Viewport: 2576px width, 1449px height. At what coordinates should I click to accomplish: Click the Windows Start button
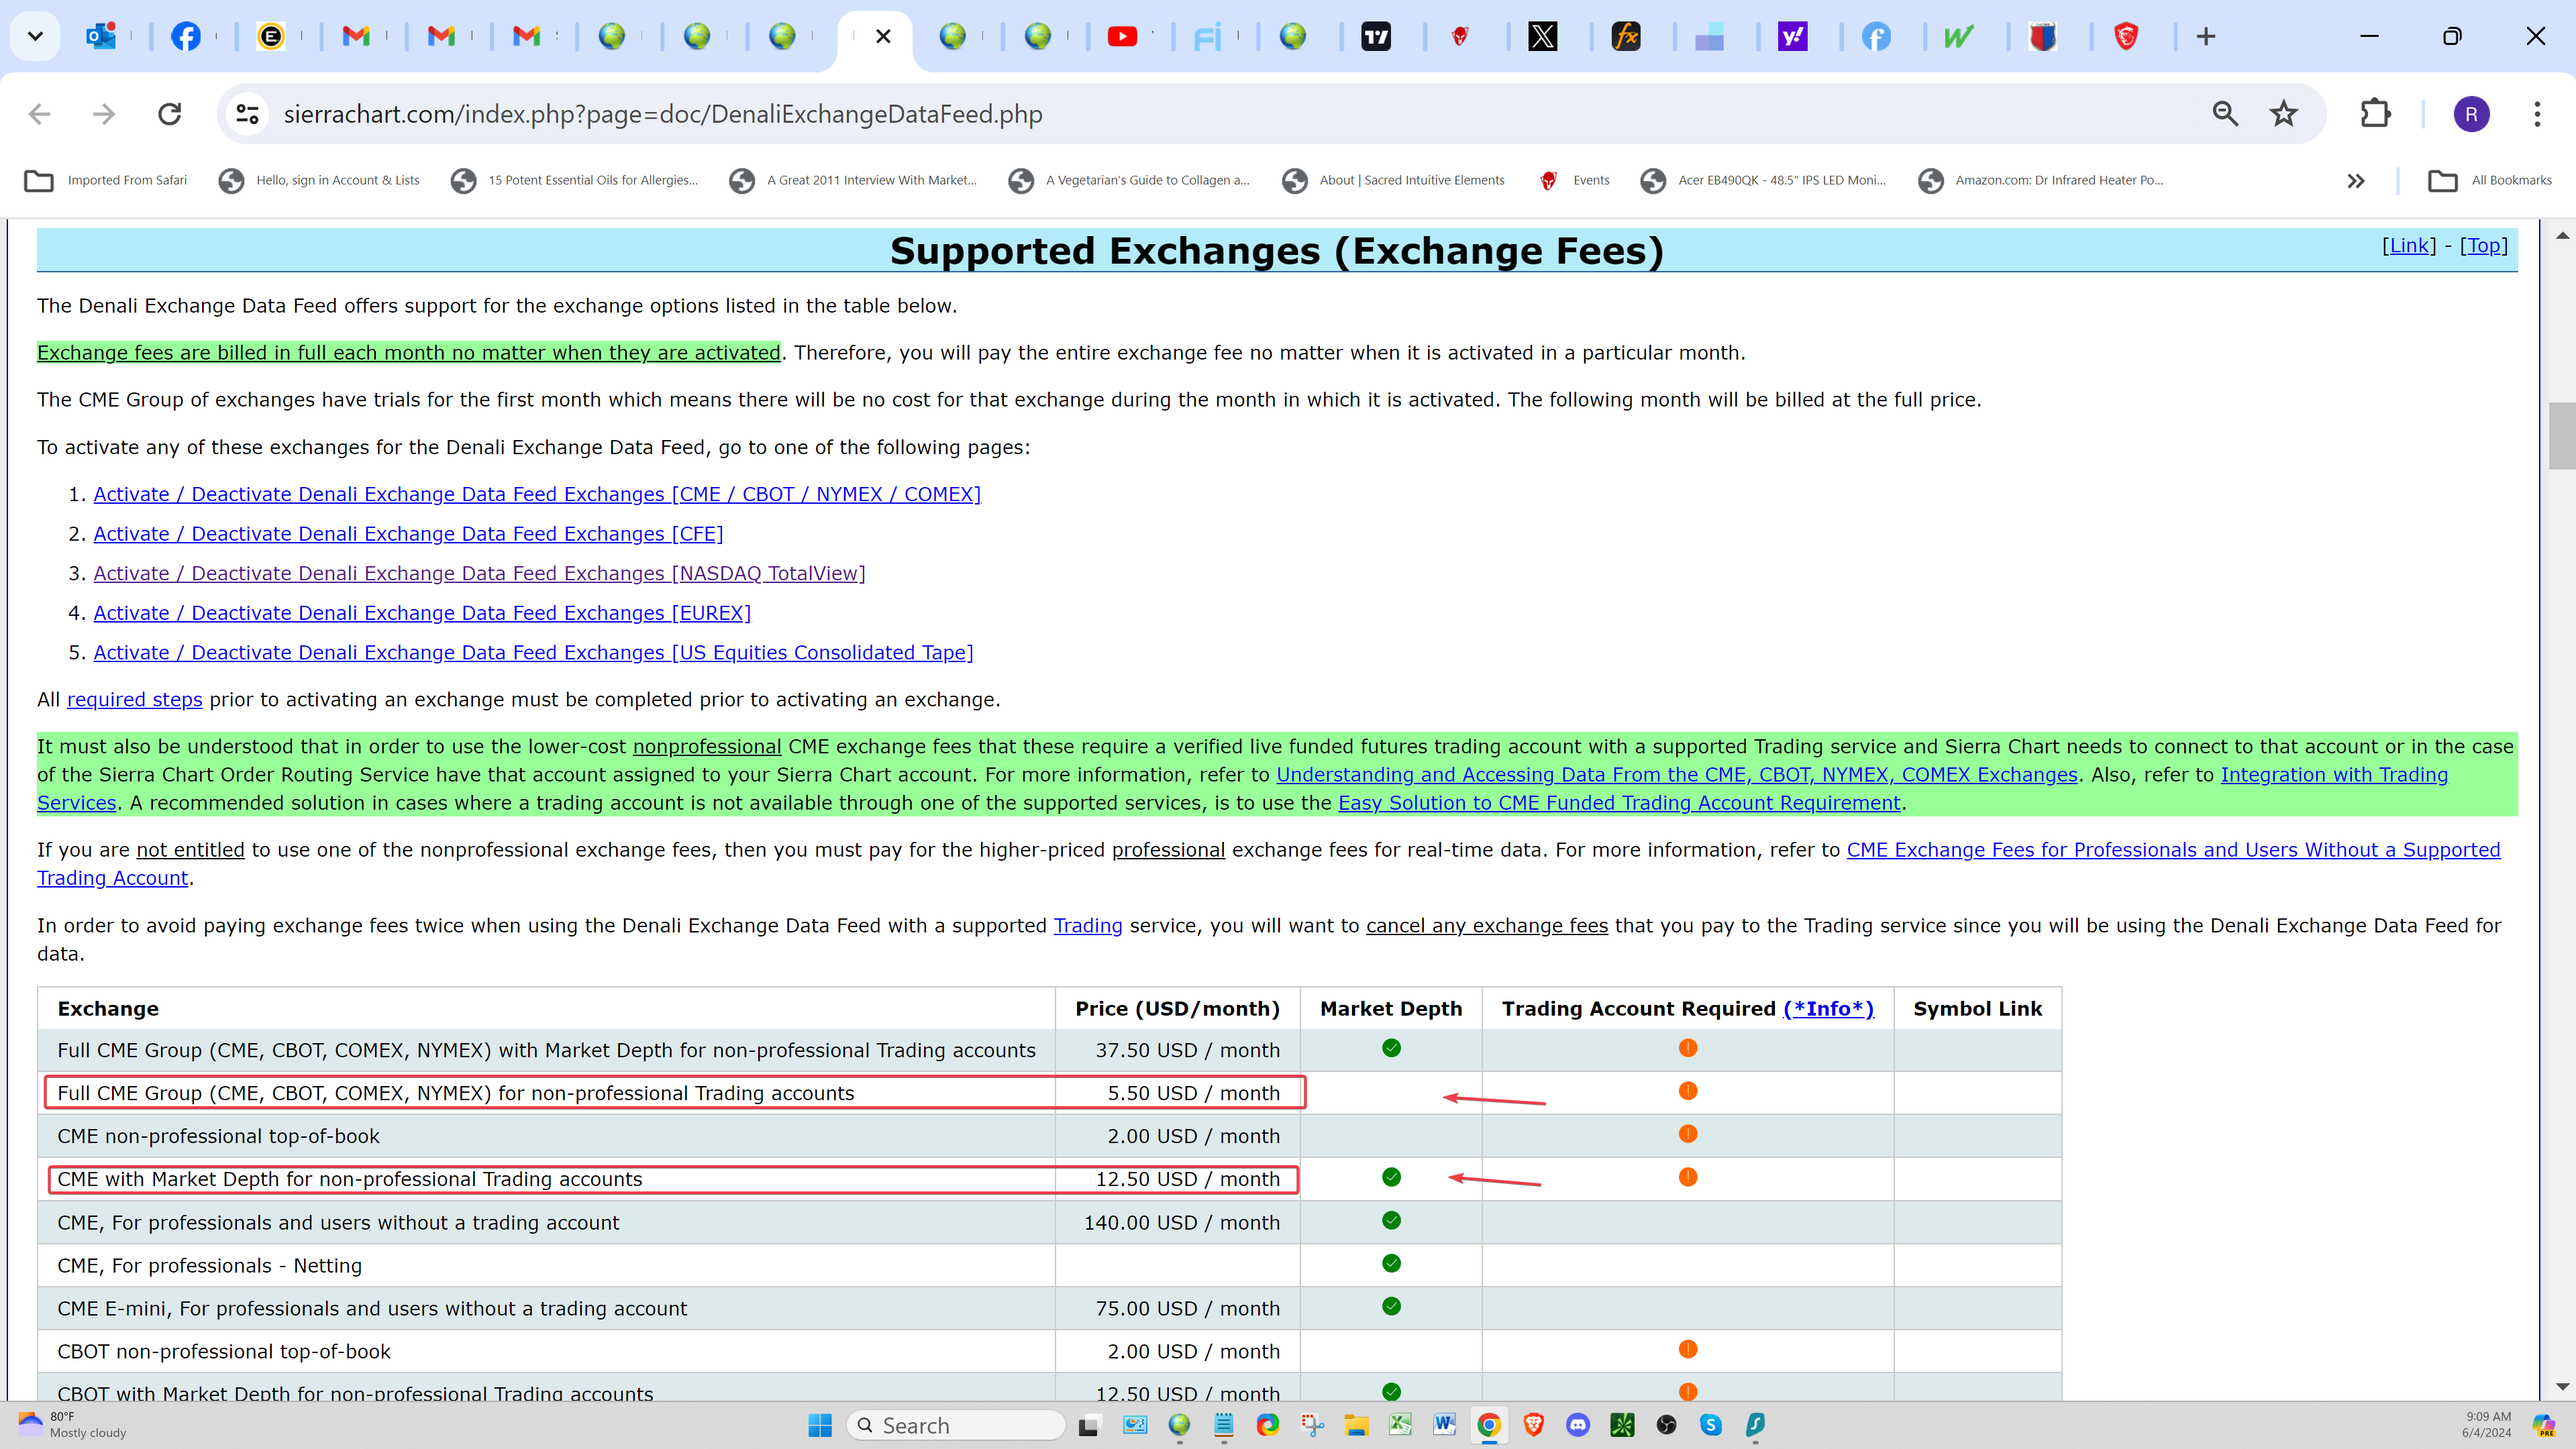tap(820, 1425)
